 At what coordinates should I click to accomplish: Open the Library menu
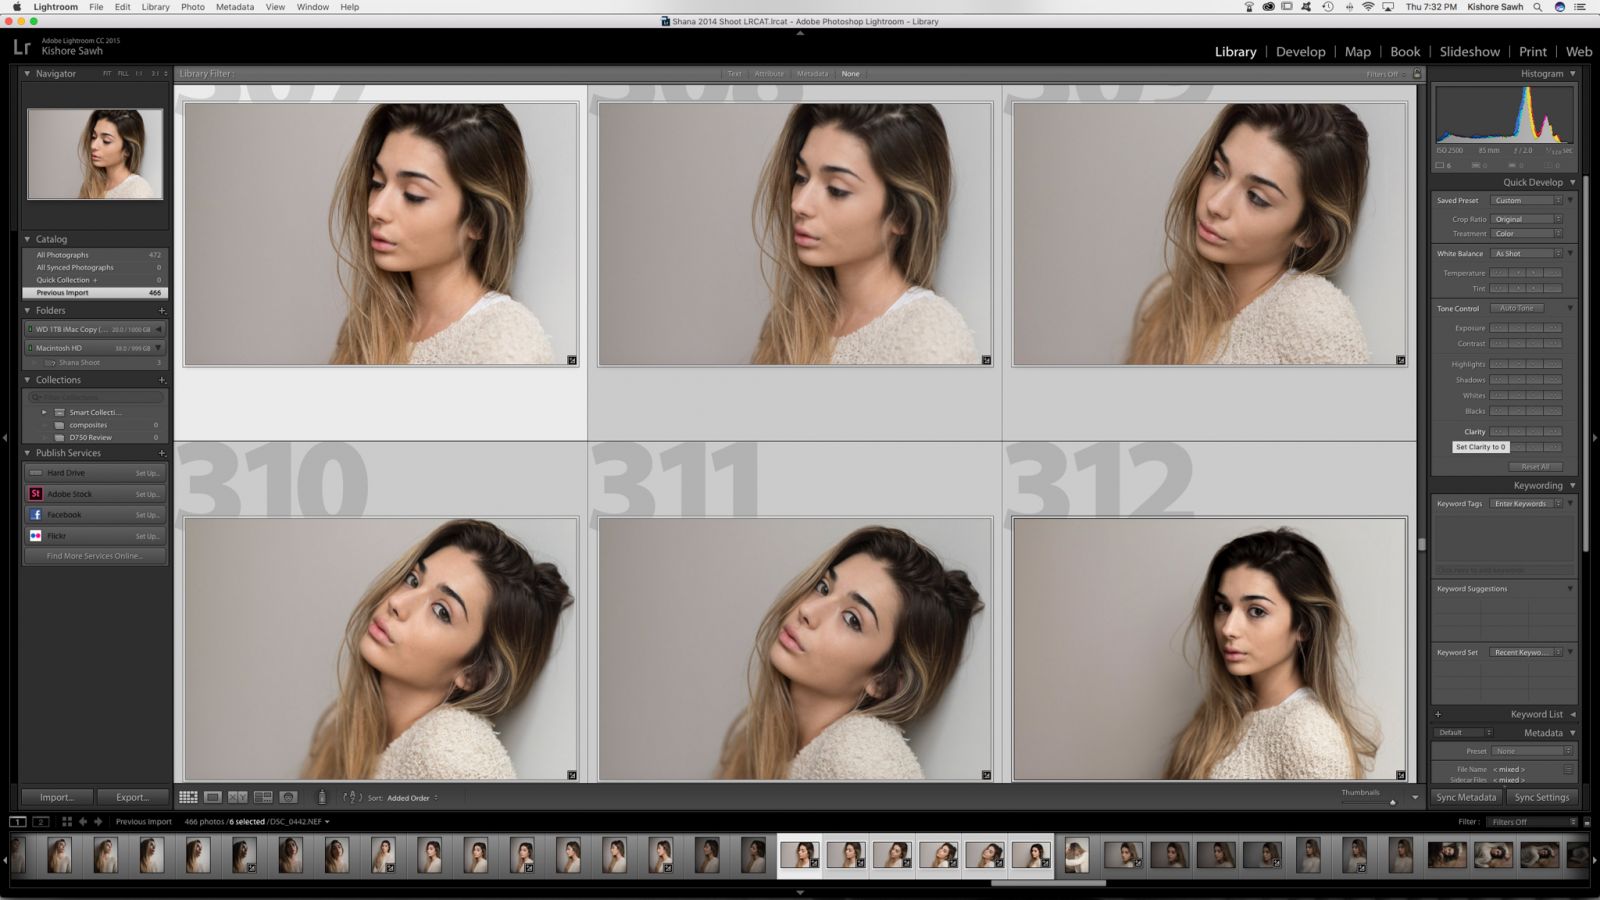(x=155, y=7)
